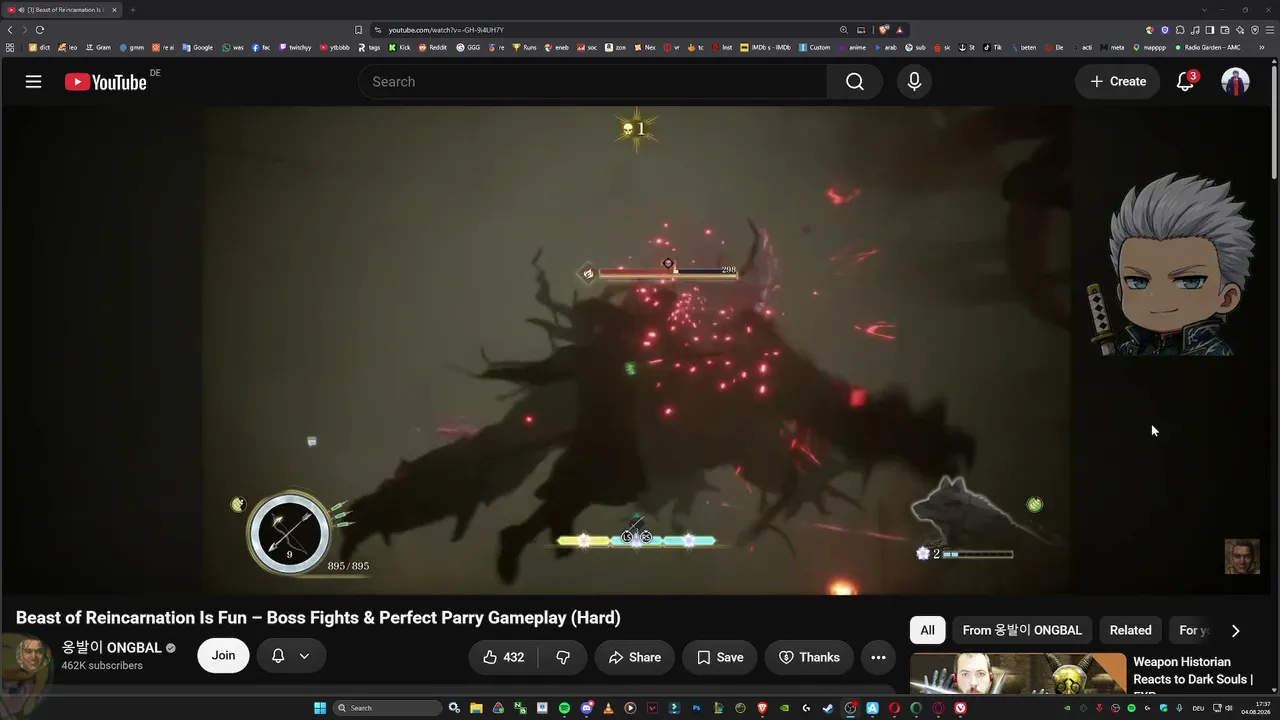The width and height of the screenshot is (1280, 720).
Task: Bookmark this page from address bar
Action: click(358, 30)
